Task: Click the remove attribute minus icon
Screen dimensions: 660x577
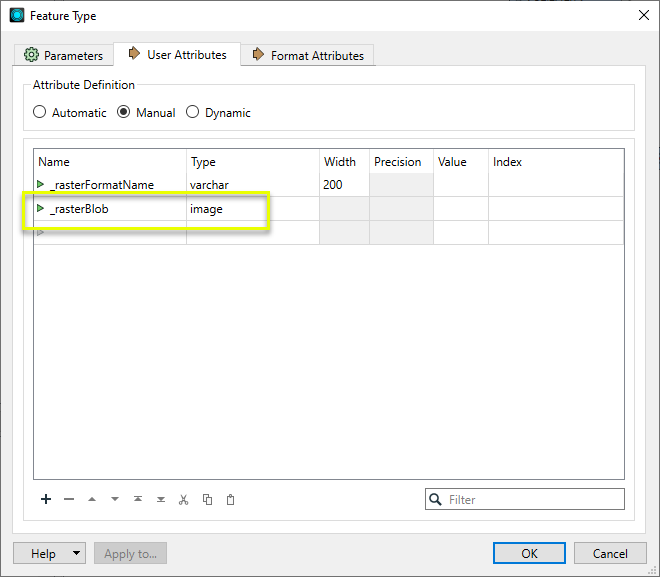Action: click(x=69, y=499)
